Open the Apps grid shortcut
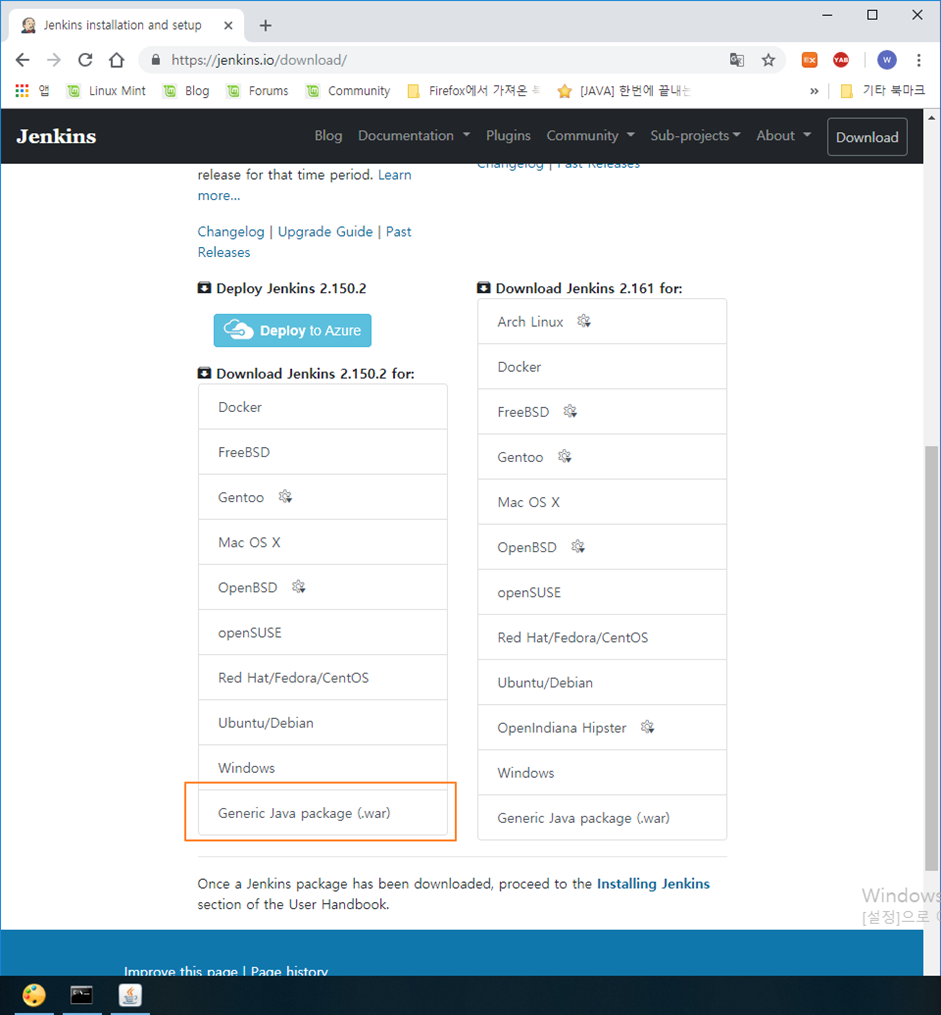The width and height of the screenshot is (941, 1015). [x=22, y=91]
